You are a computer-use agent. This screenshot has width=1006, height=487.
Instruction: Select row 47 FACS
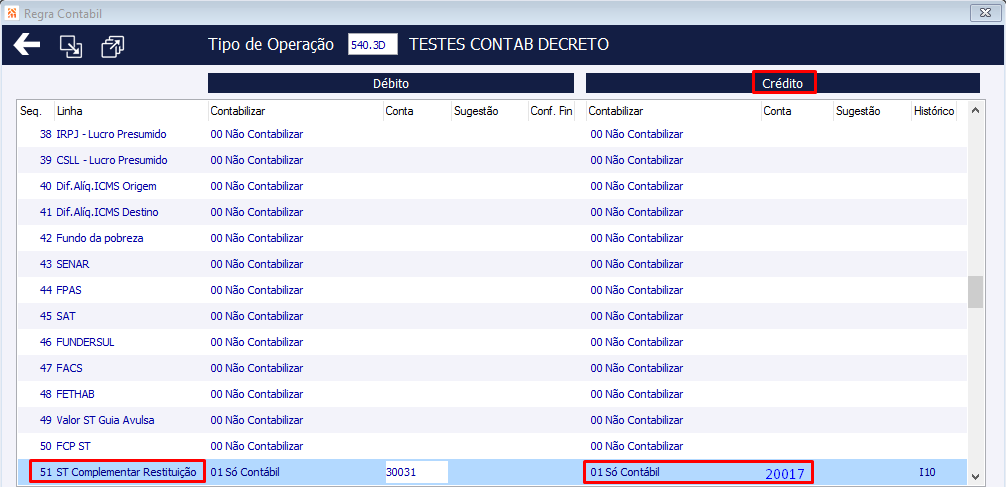tap(492, 368)
